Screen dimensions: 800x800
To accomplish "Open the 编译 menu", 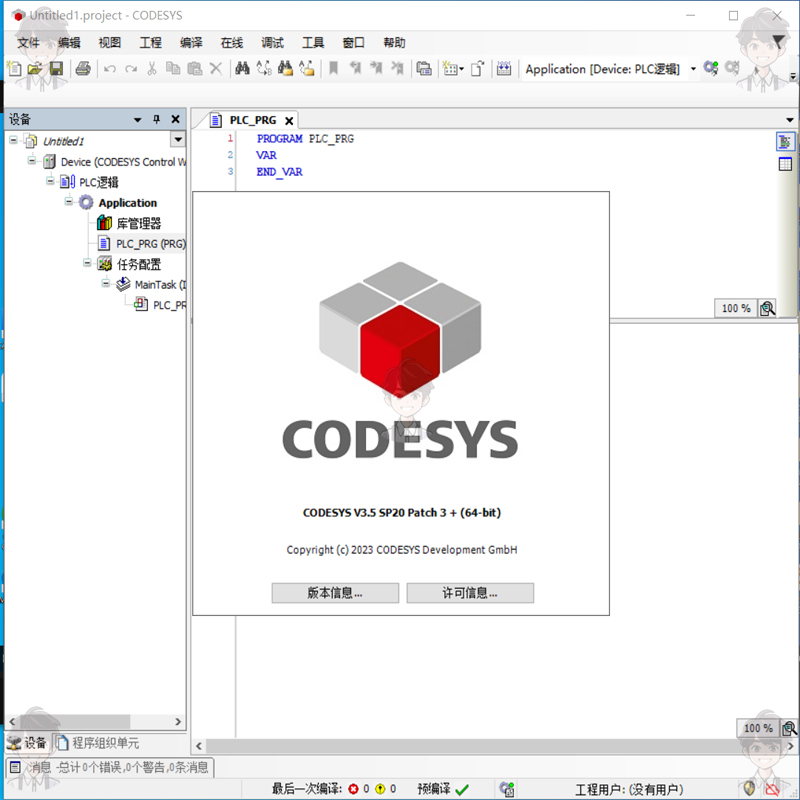I will tap(191, 42).
